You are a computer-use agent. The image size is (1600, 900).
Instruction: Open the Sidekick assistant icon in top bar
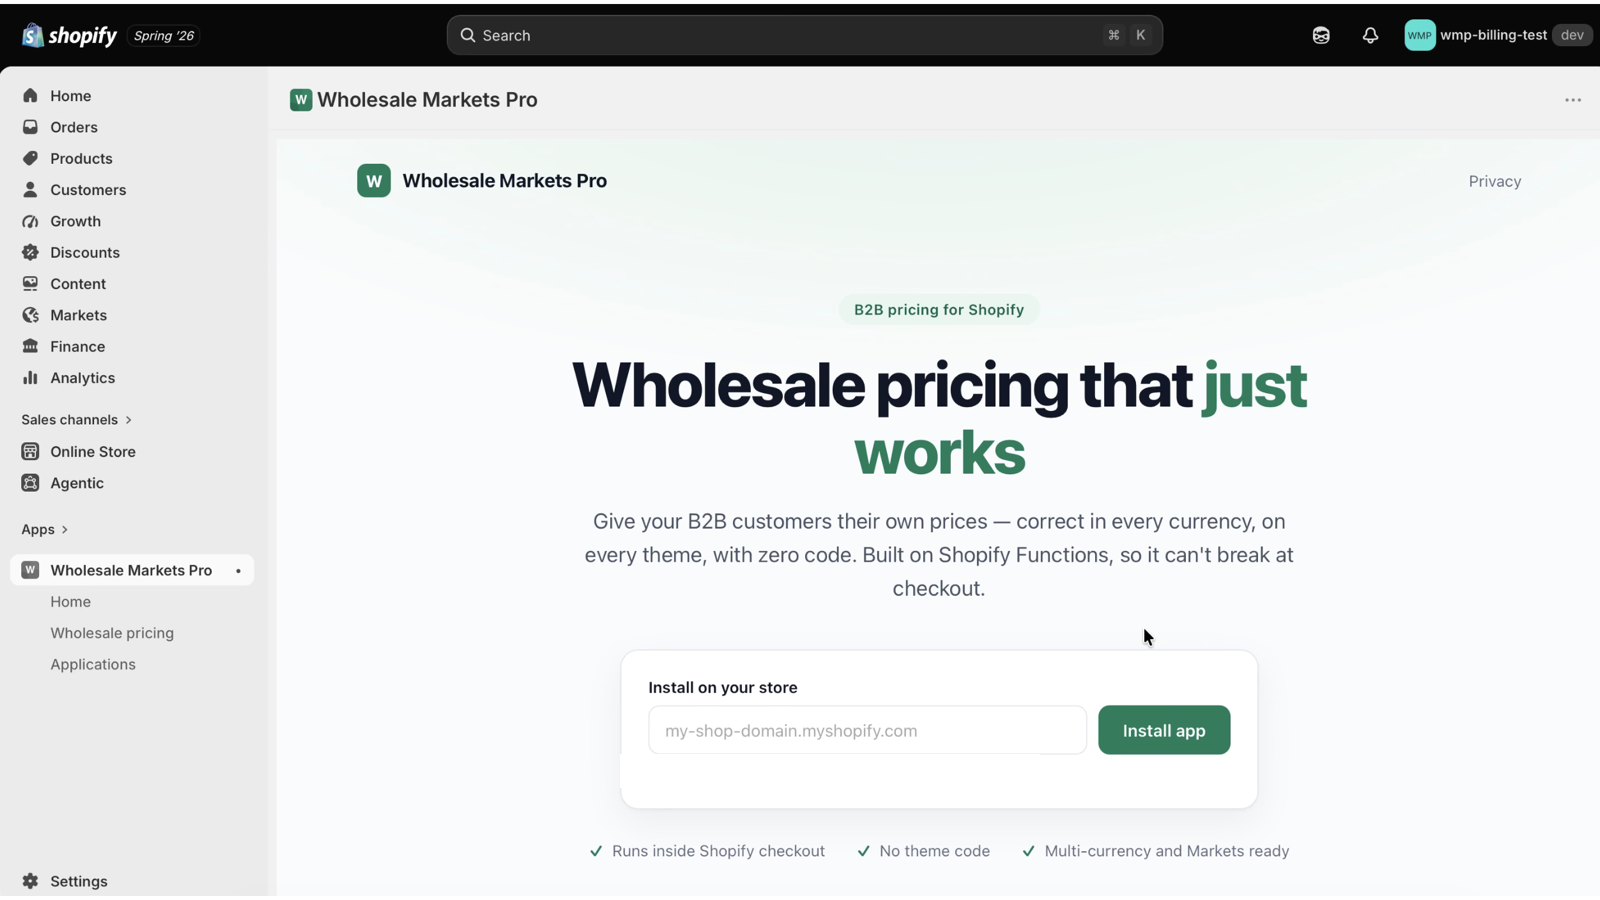click(x=1321, y=35)
